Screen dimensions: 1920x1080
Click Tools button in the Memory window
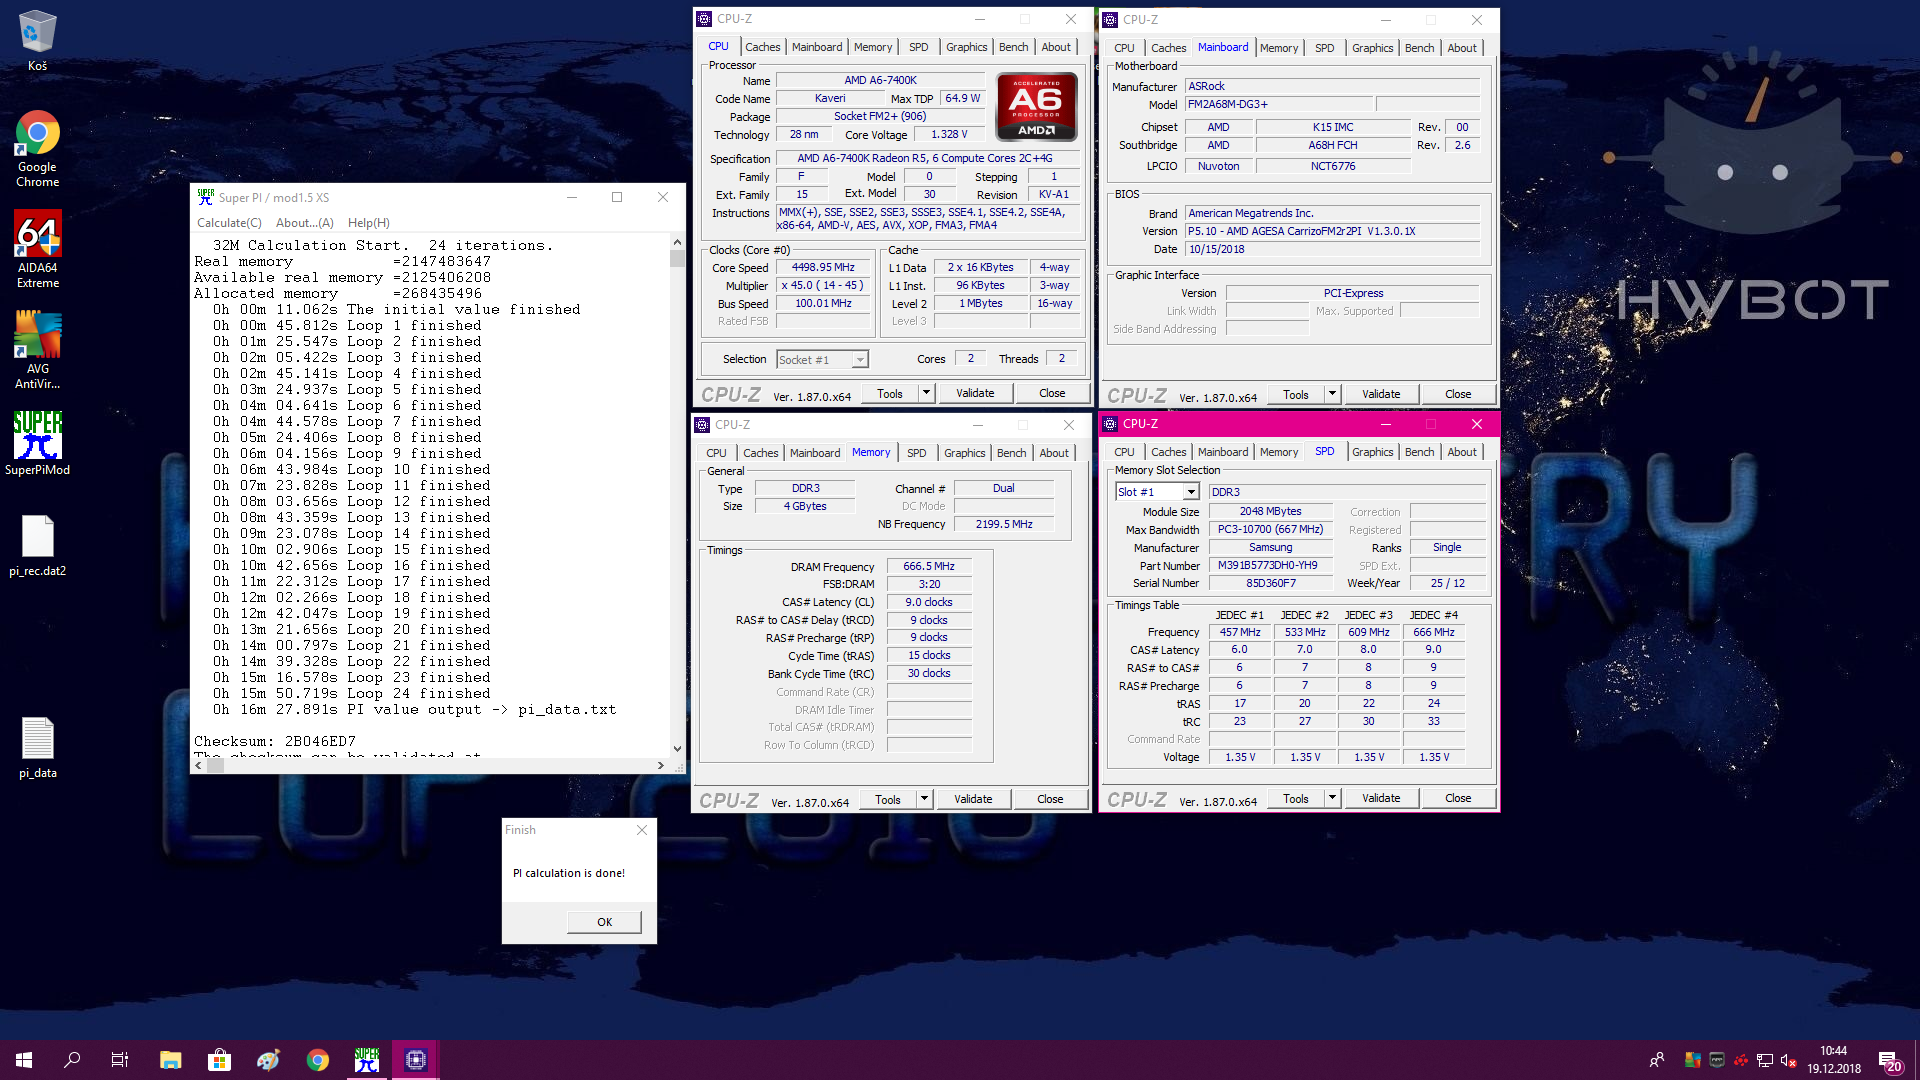[x=888, y=799]
